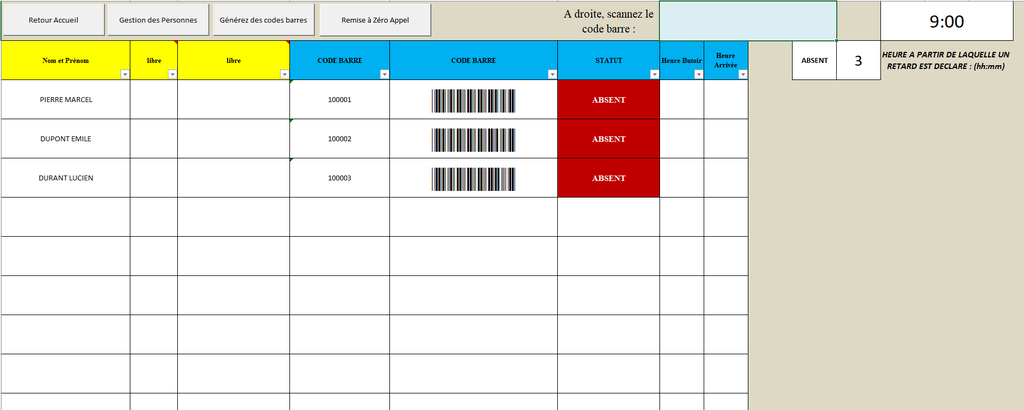The image size is (1024, 410).
Task: Select the cell with code 100001
Action: [x=340, y=100]
